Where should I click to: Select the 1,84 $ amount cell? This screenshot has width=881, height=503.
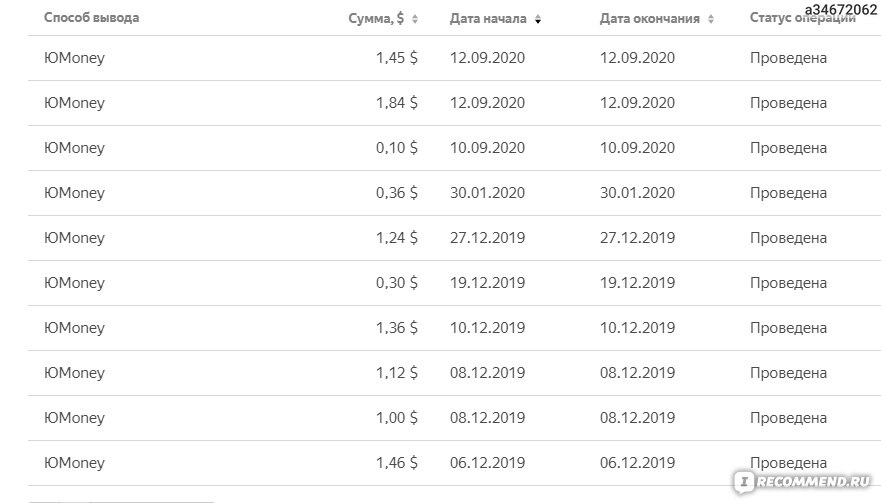click(397, 103)
